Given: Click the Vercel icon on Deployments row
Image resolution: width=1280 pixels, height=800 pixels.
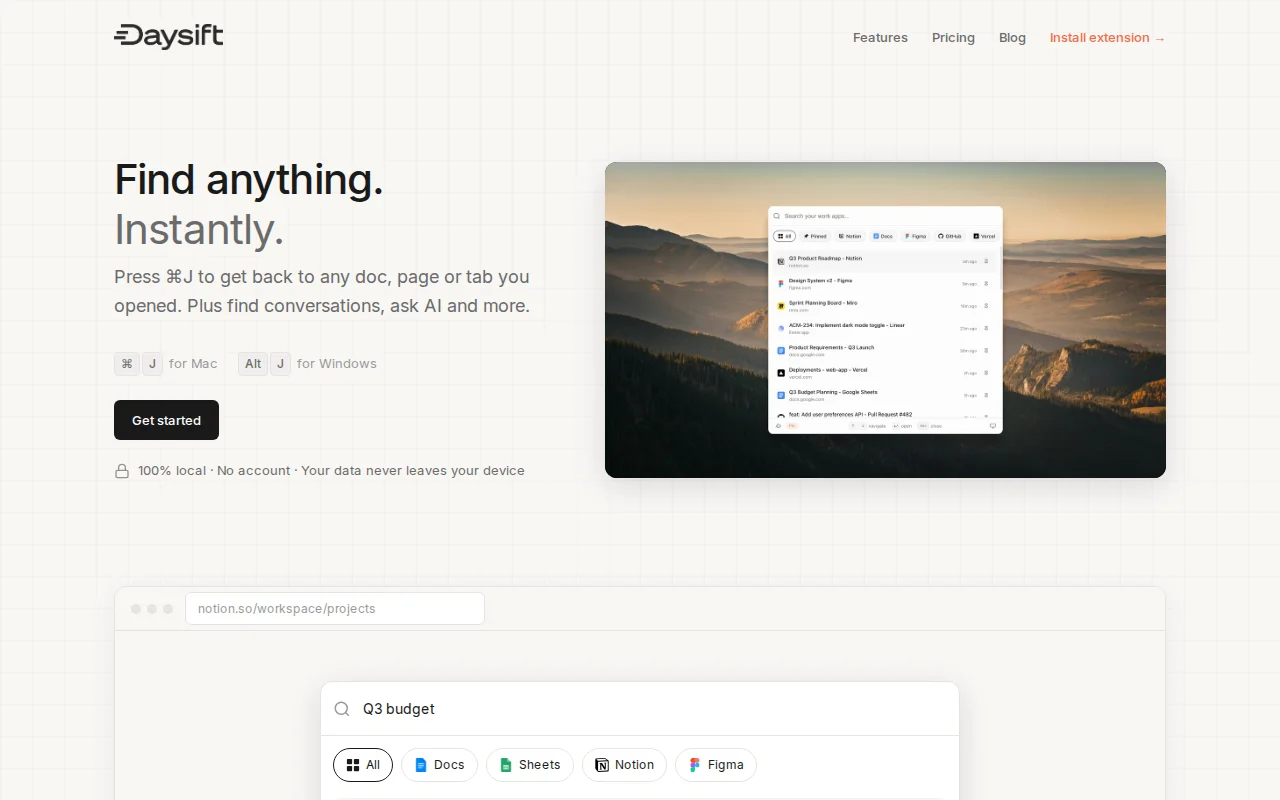Looking at the screenshot, I should 781,373.
